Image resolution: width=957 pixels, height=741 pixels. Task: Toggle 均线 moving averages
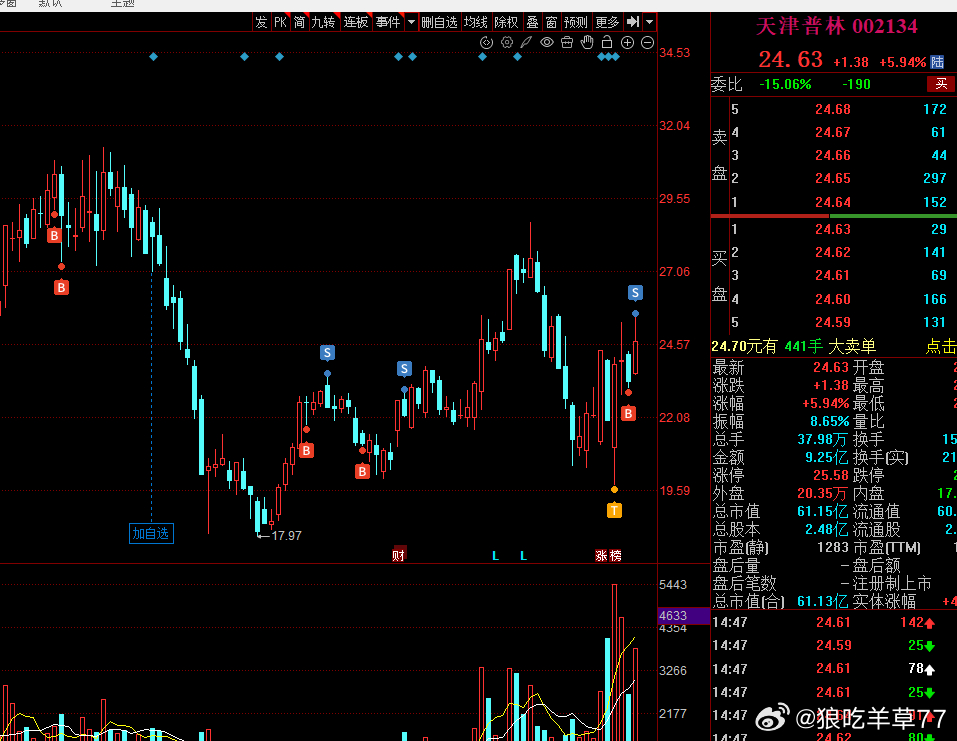475,22
